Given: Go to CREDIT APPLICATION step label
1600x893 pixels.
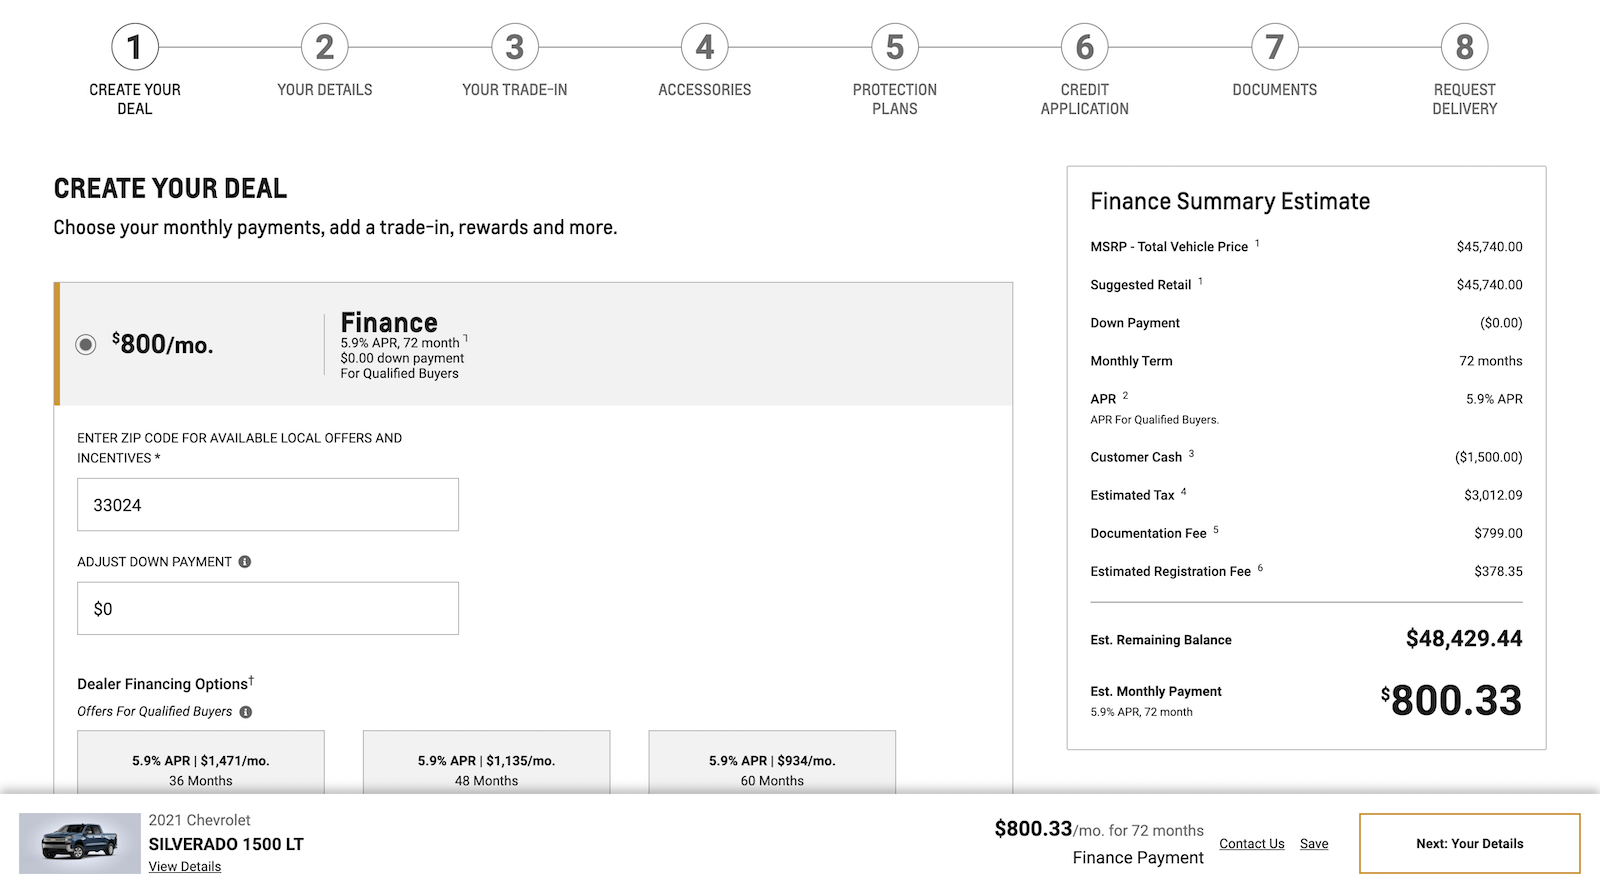Looking at the screenshot, I should [1085, 99].
